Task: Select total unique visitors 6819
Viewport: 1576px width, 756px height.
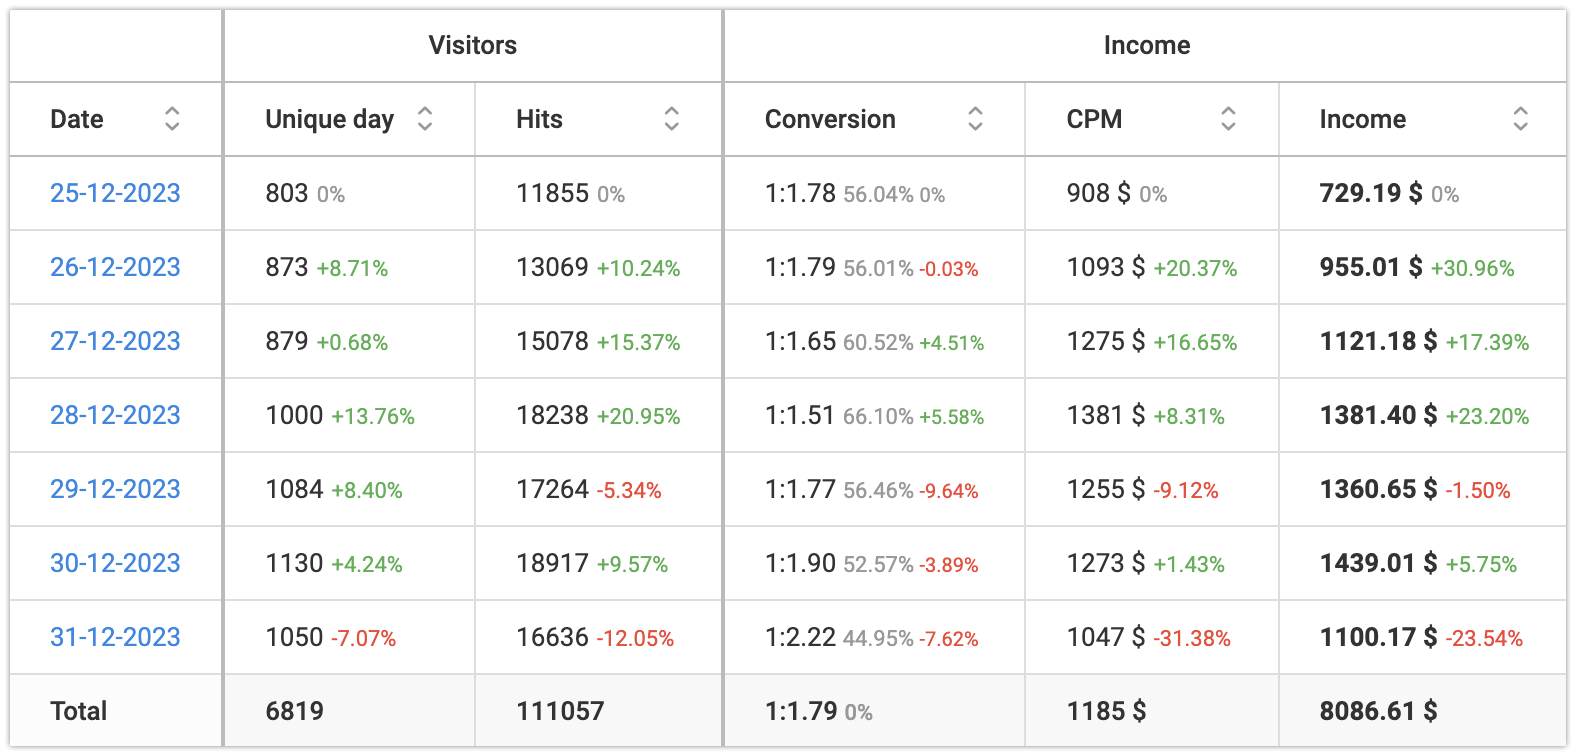Action: click(295, 711)
